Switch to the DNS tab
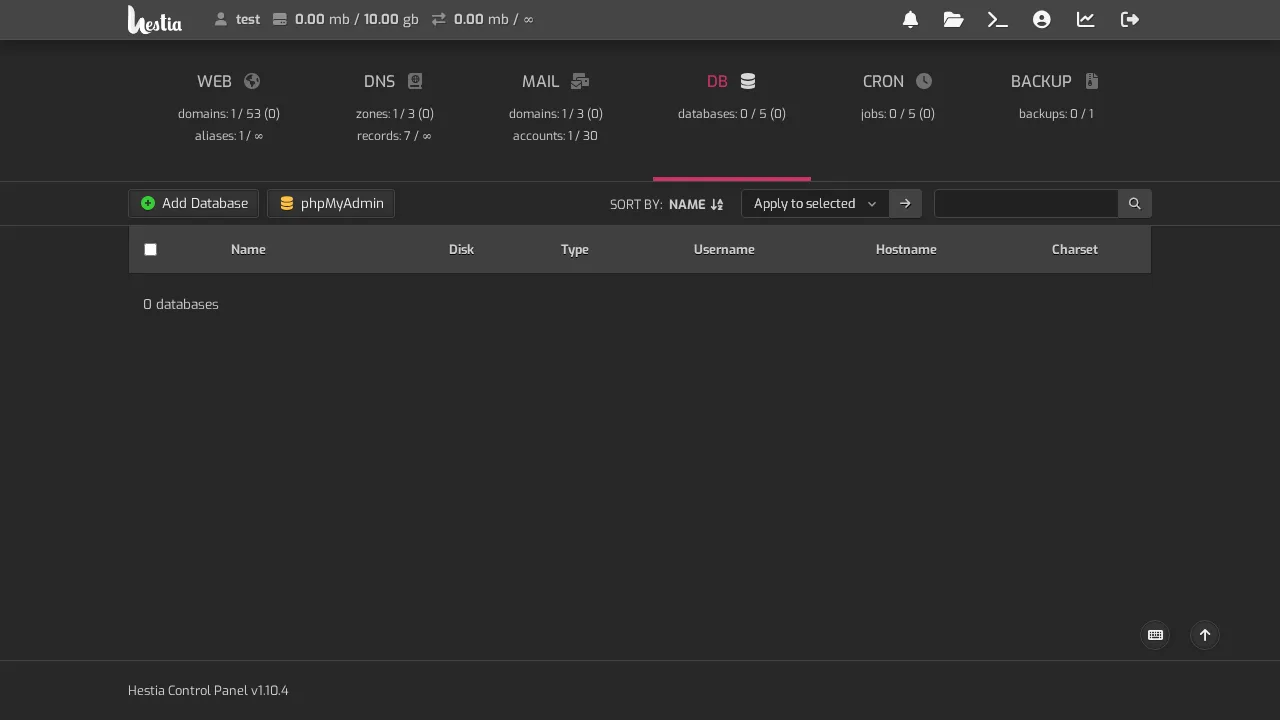1280x720 pixels. (394, 108)
